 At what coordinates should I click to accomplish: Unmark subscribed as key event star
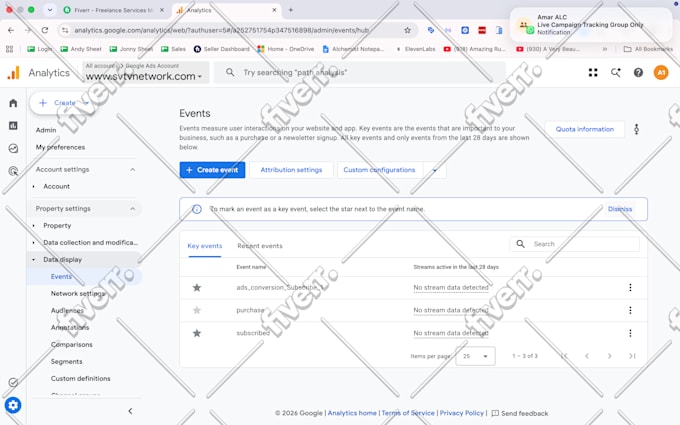(197, 333)
